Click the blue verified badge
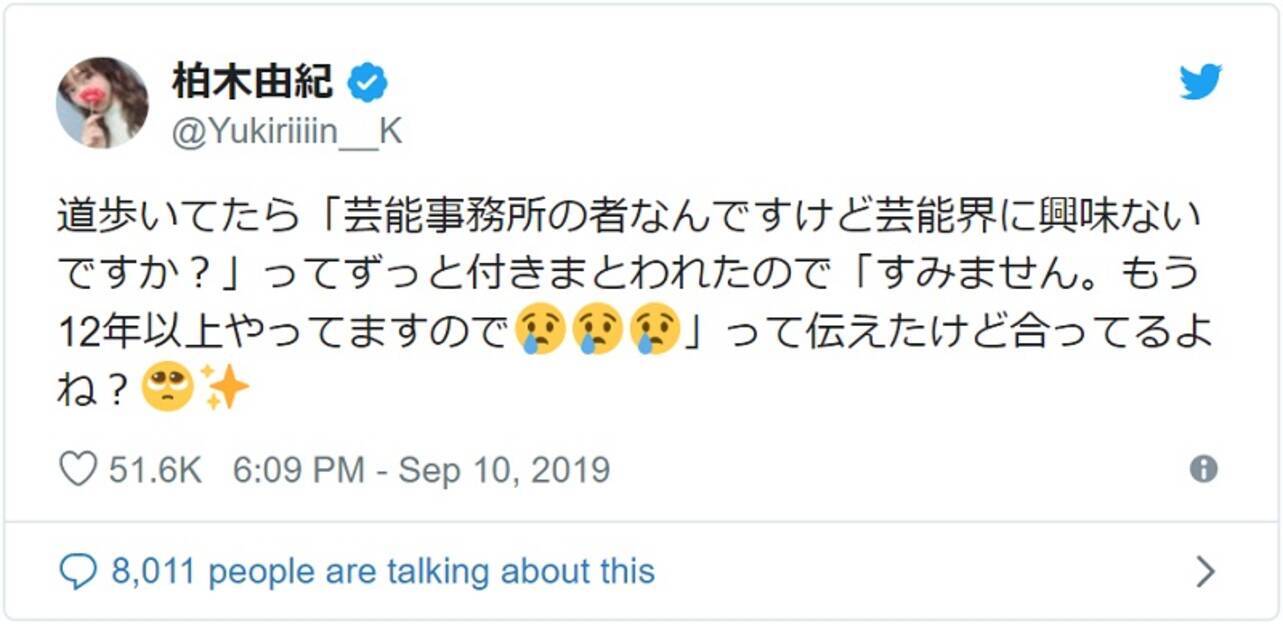Viewport: 1283px width, 624px height. point(367,84)
